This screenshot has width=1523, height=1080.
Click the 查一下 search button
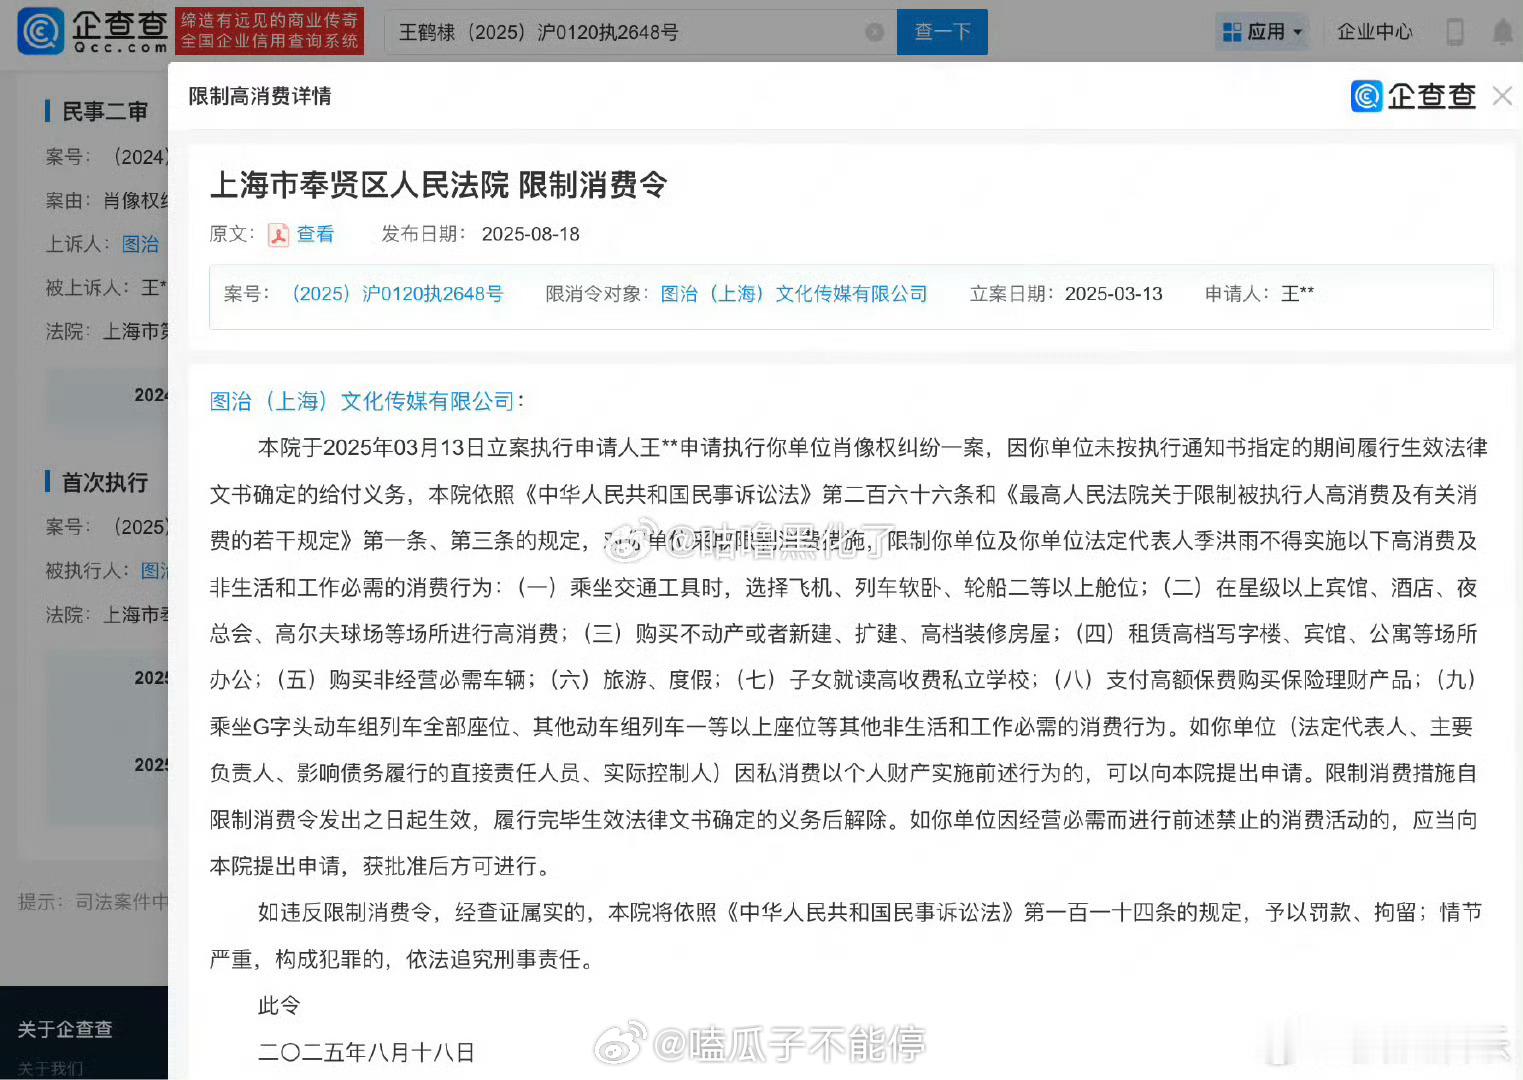[x=942, y=32]
